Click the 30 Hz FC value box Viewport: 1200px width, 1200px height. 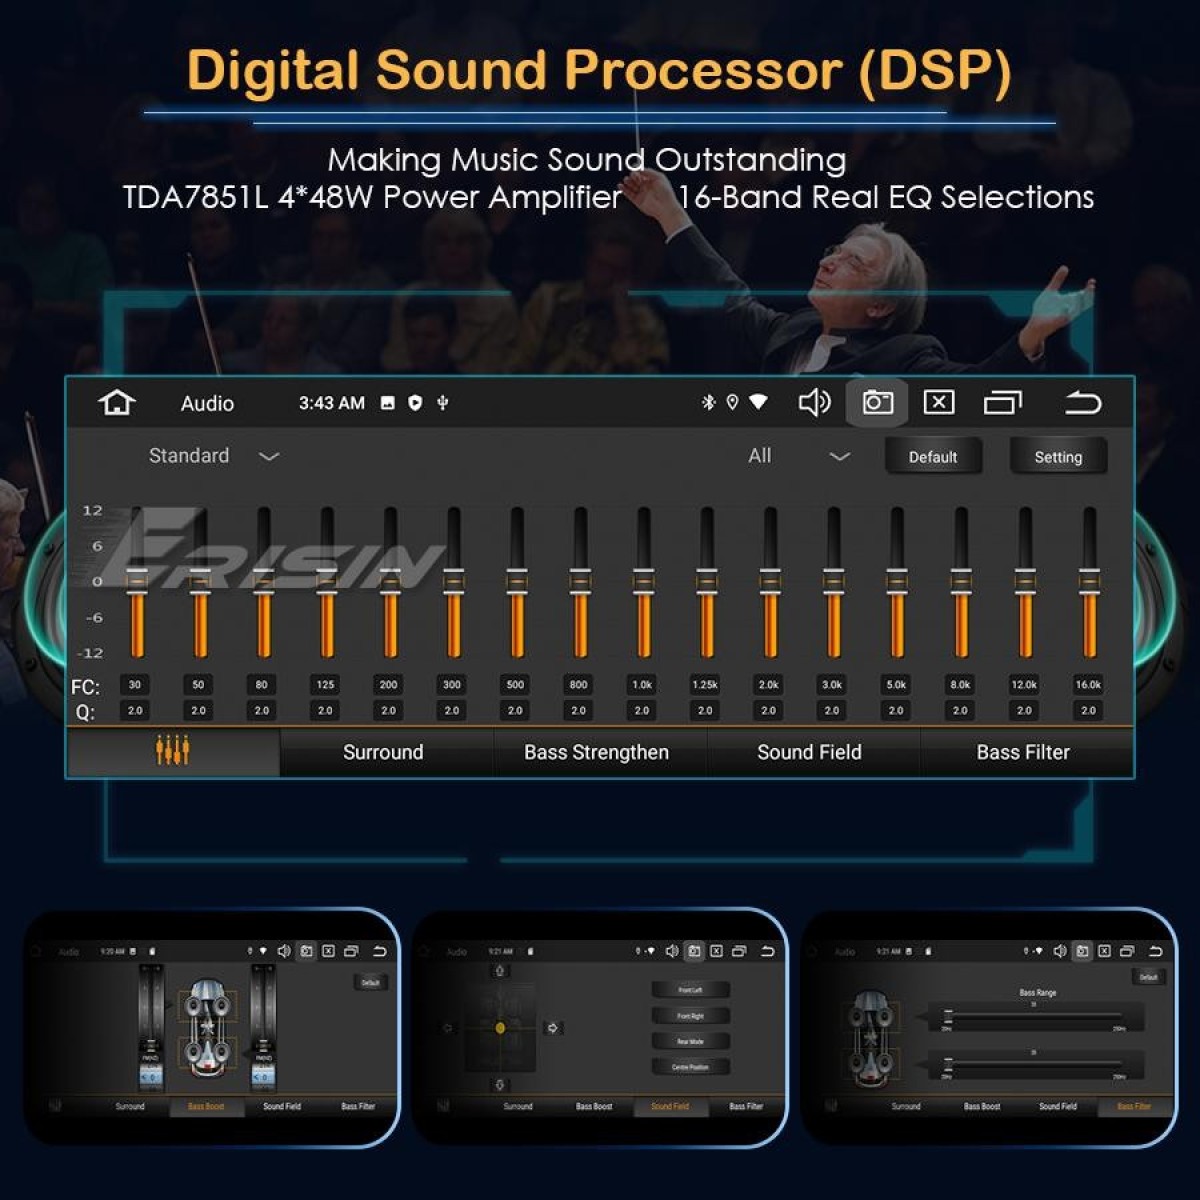click(135, 685)
